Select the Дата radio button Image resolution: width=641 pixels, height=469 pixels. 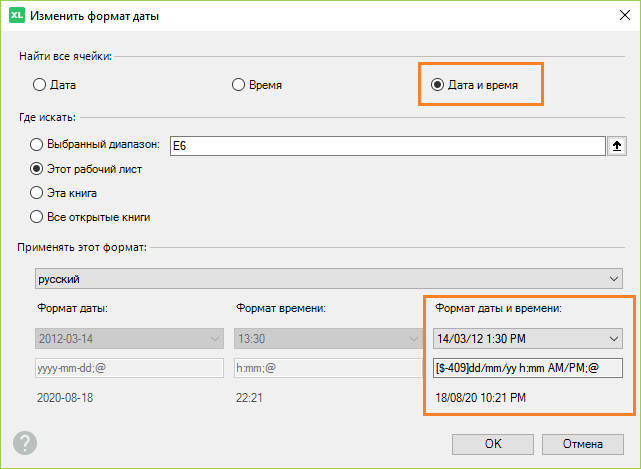[39, 85]
